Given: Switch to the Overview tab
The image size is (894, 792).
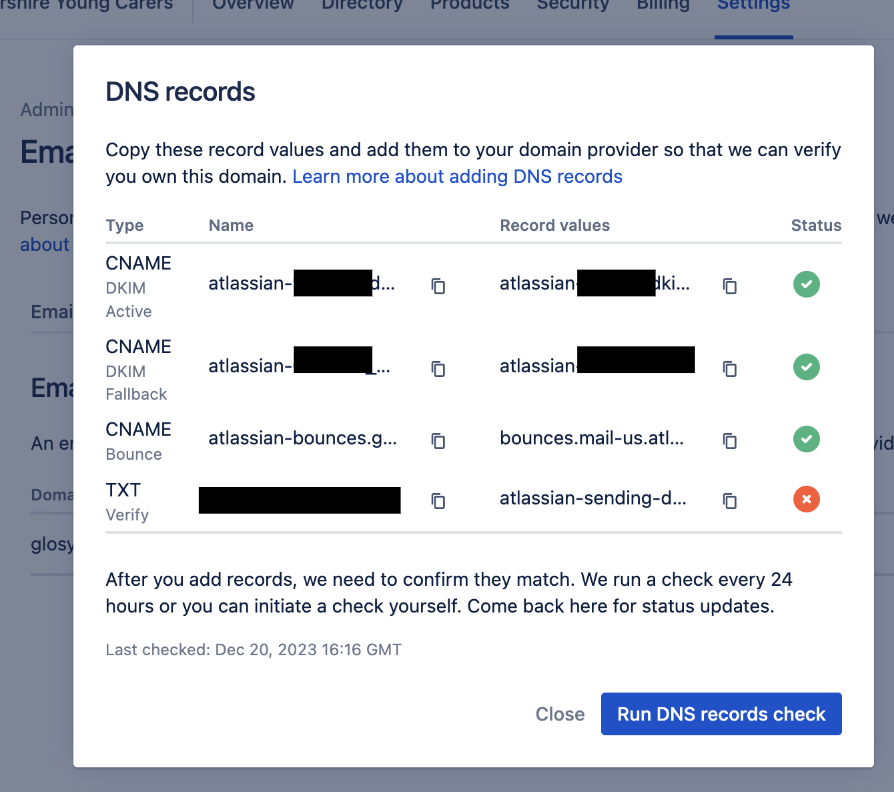Looking at the screenshot, I should point(252,6).
